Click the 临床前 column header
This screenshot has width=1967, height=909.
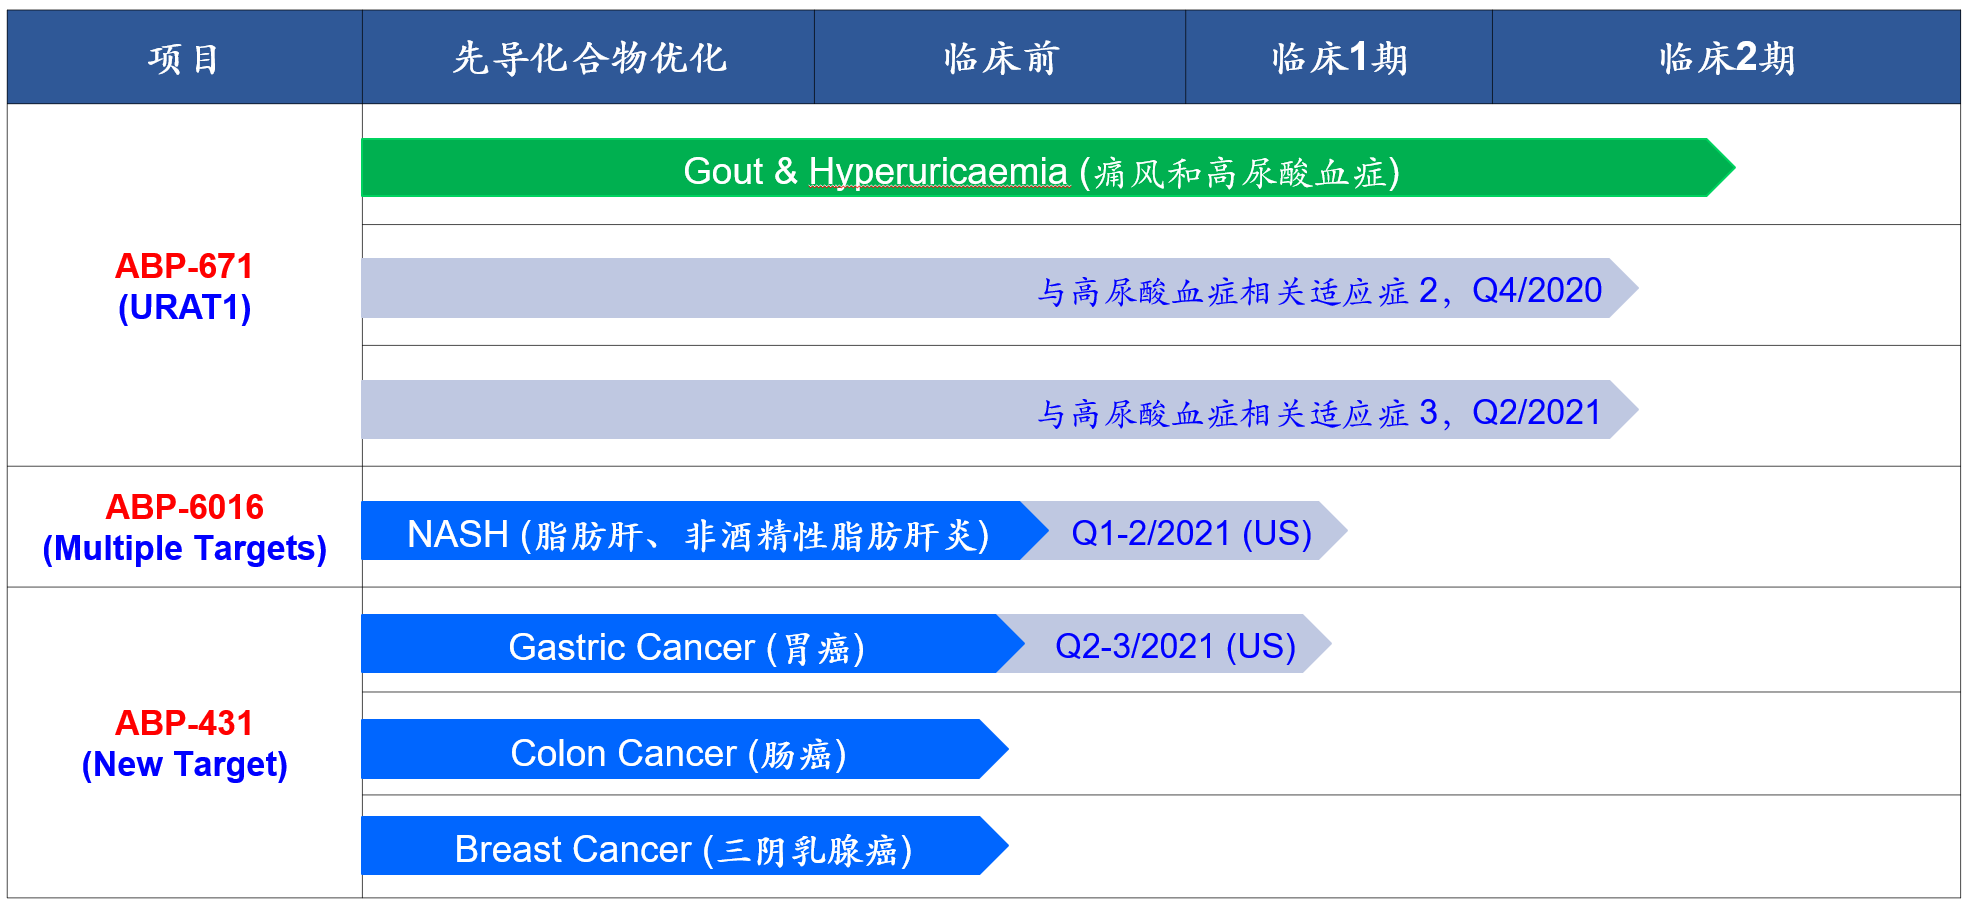[x=999, y=58]
